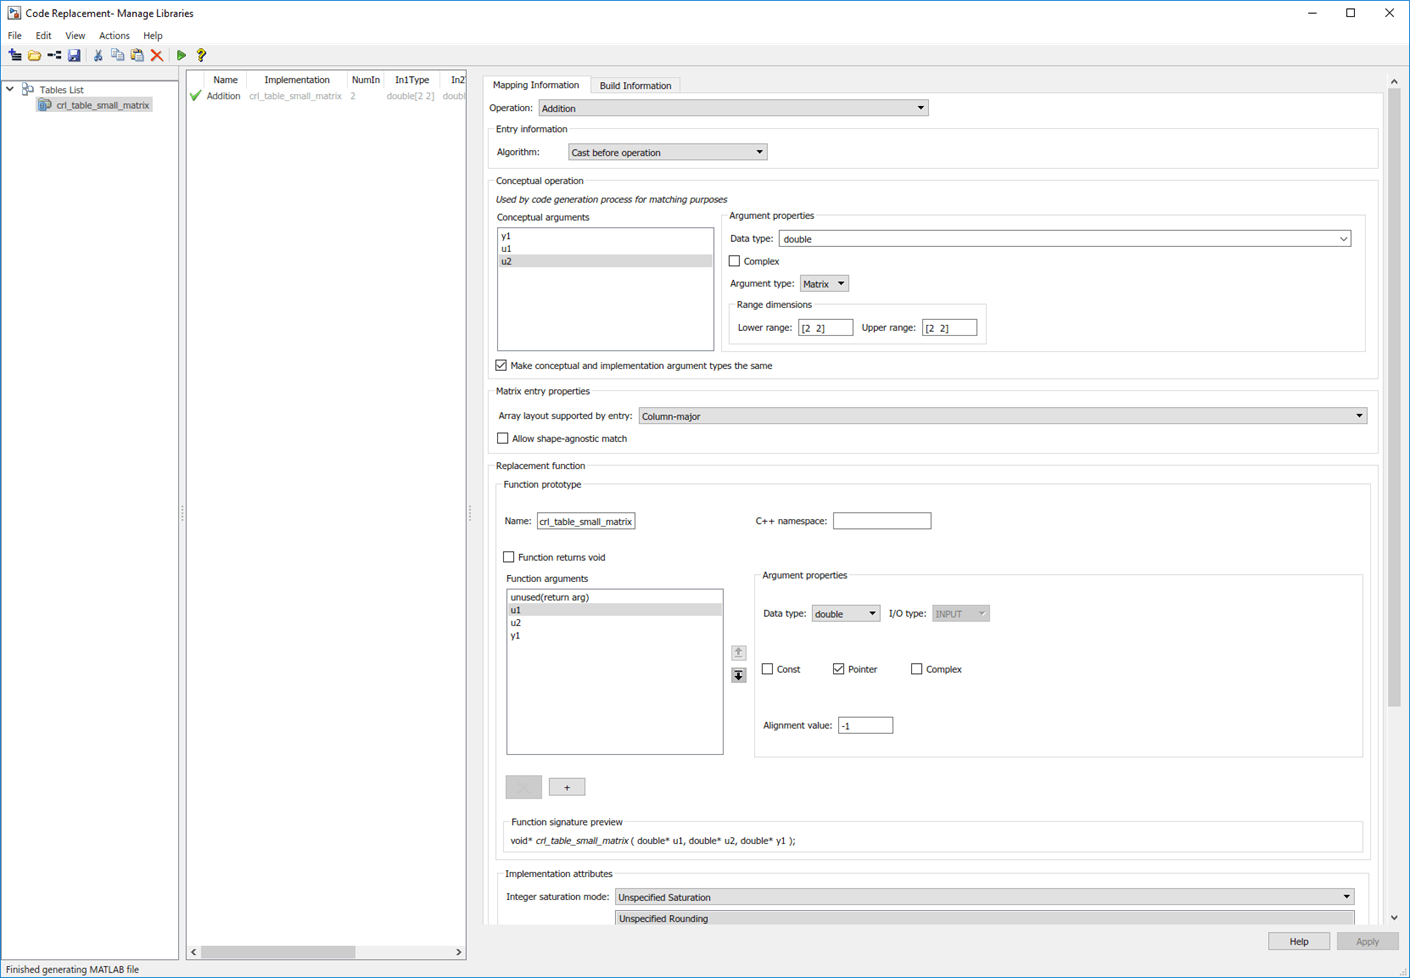Check Function returns void
Screen dimensions: 1410x978
(509, 557)
